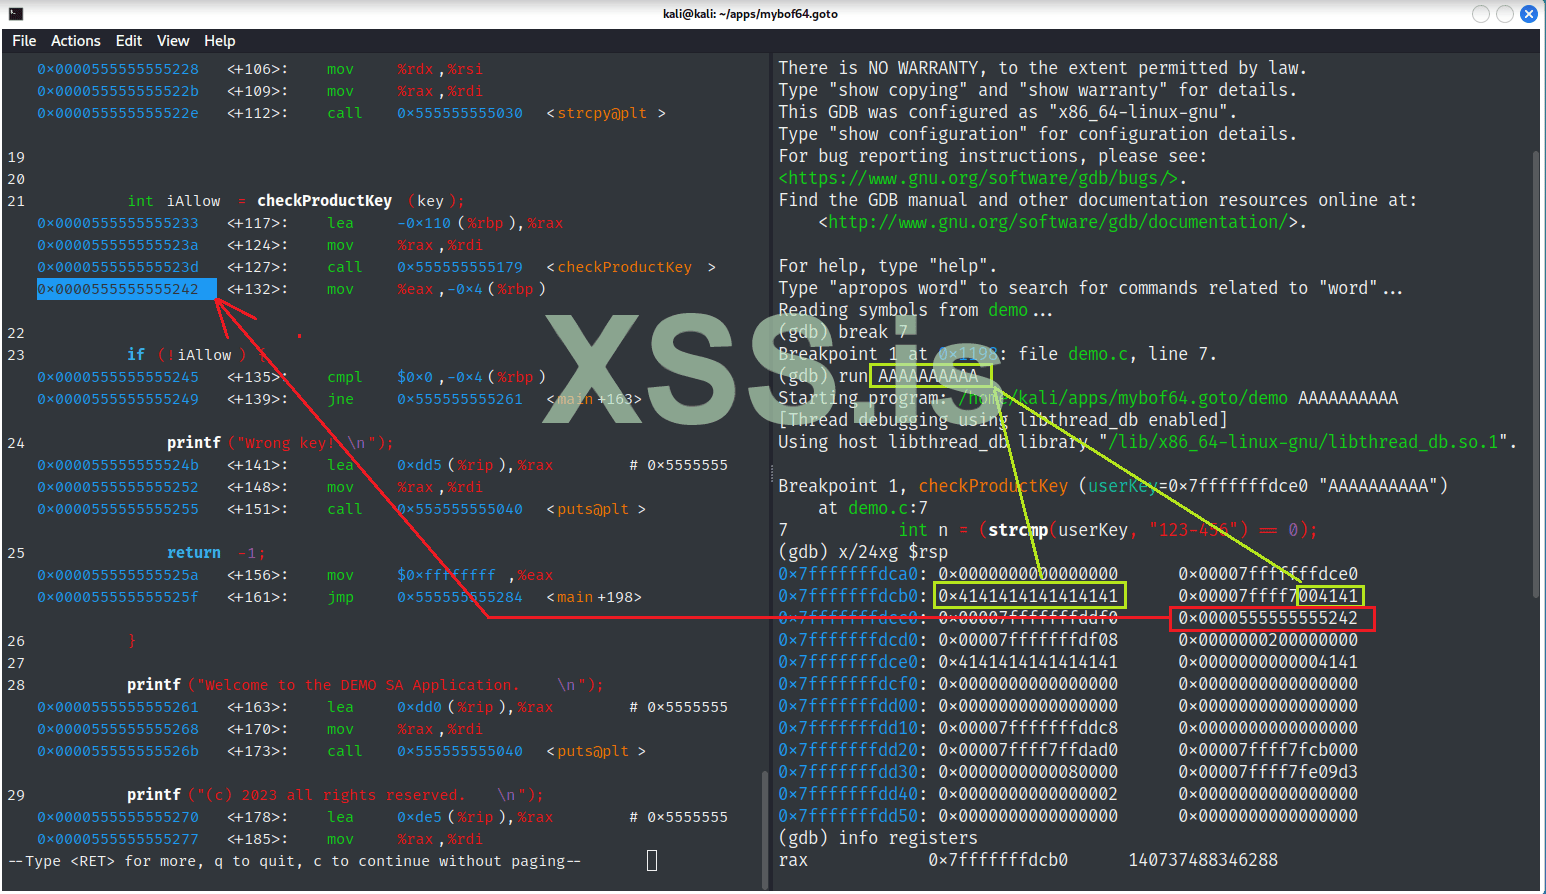Screen dimensions: 1546x894
Task: Click the jmp instruction at offset +161
Action: (x=484, y=597)
